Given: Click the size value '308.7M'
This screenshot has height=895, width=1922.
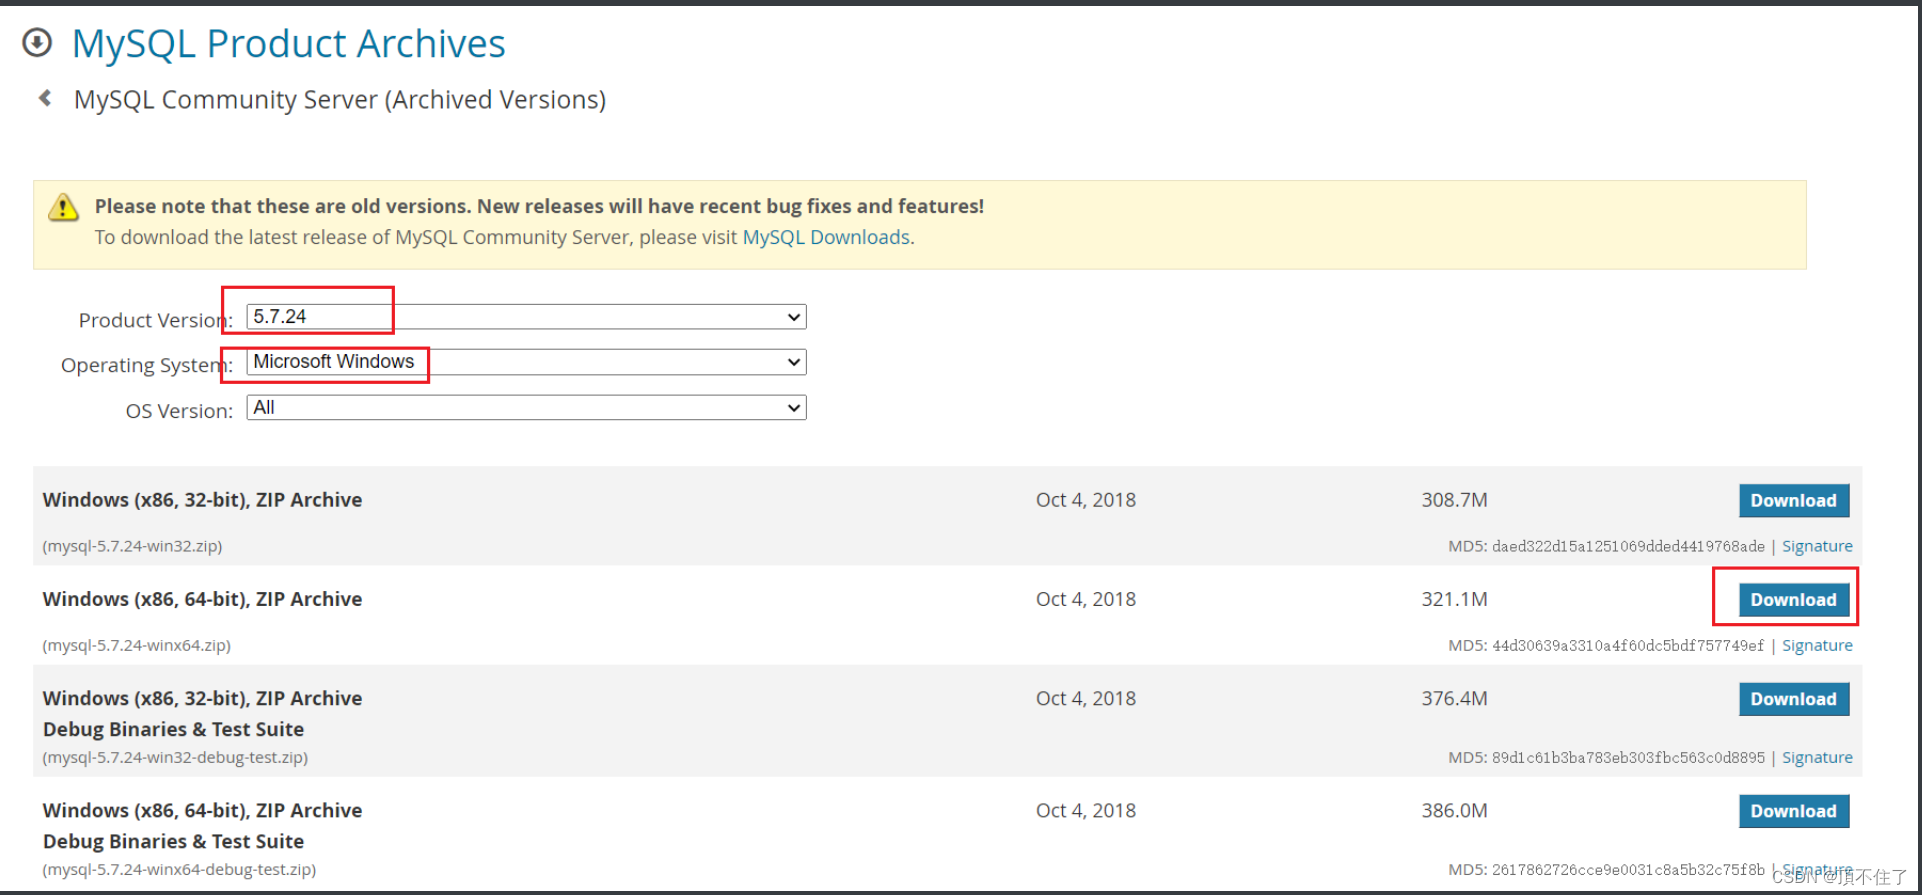Looking at the screenshot, I should [1454, 500].
